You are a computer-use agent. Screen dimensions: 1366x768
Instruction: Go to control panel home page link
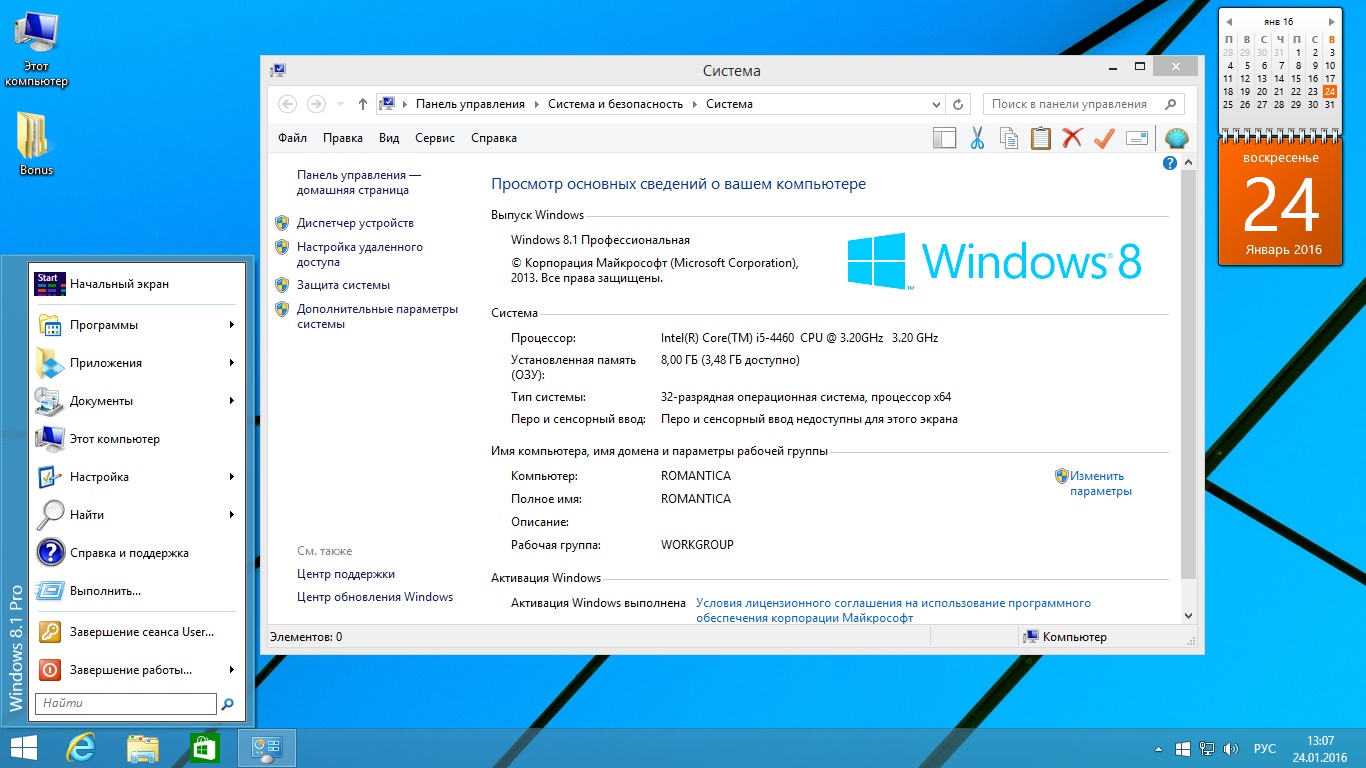click(x=359, y=182)
